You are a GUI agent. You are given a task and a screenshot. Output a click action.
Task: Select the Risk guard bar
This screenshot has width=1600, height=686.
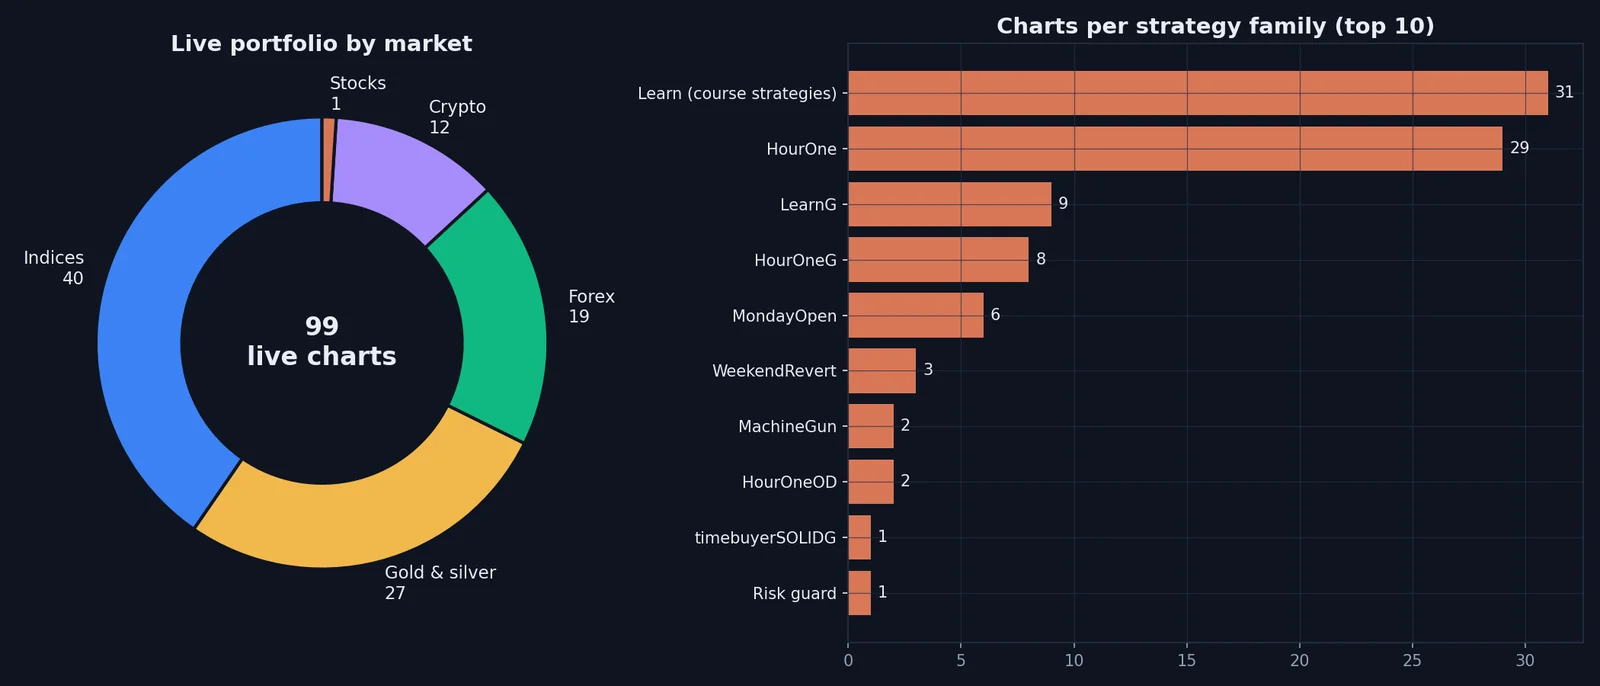859,593
